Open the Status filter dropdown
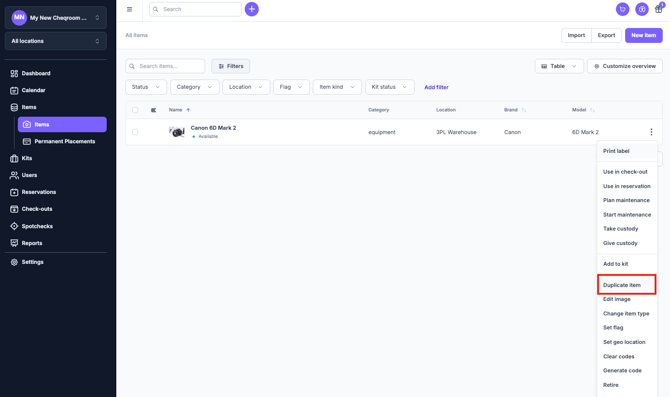The width and height of the screenshot is (670, 397). coord(146,87)
